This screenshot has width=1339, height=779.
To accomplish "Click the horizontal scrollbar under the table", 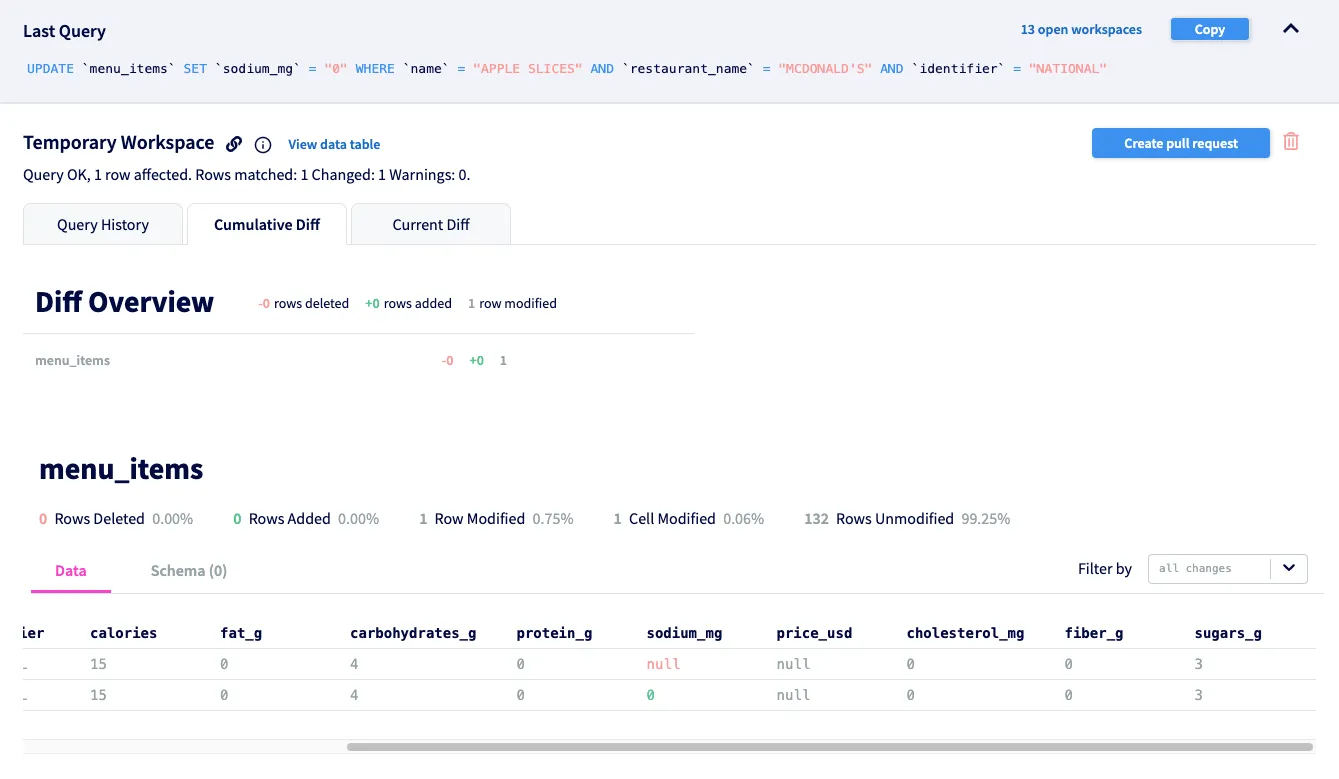I will tap(829, 747).
